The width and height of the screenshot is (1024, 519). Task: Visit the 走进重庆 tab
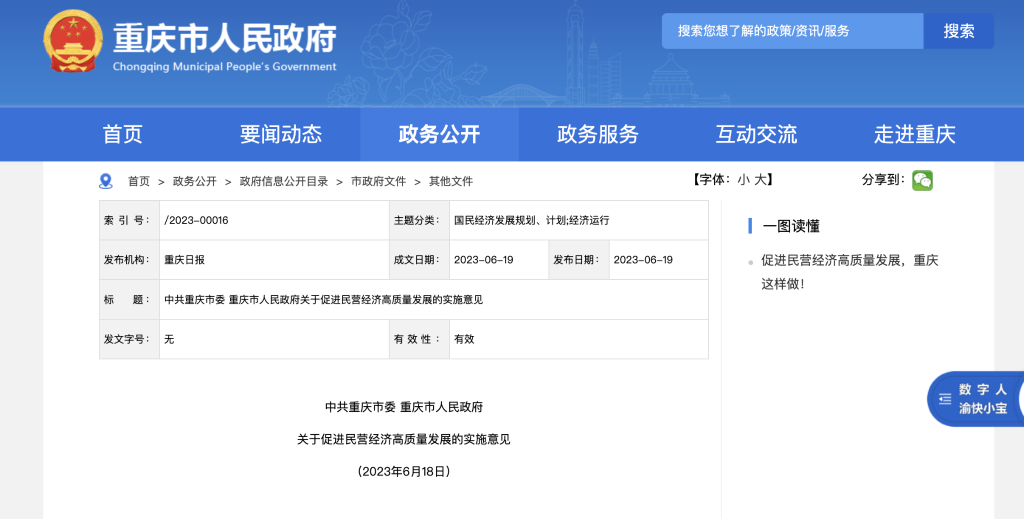tap(914, 134)
